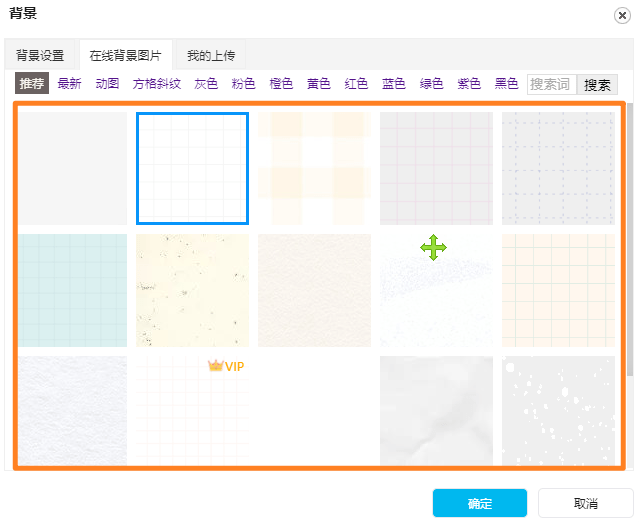Choose the orange plaid checkered background thumbnail

(314, 168)
